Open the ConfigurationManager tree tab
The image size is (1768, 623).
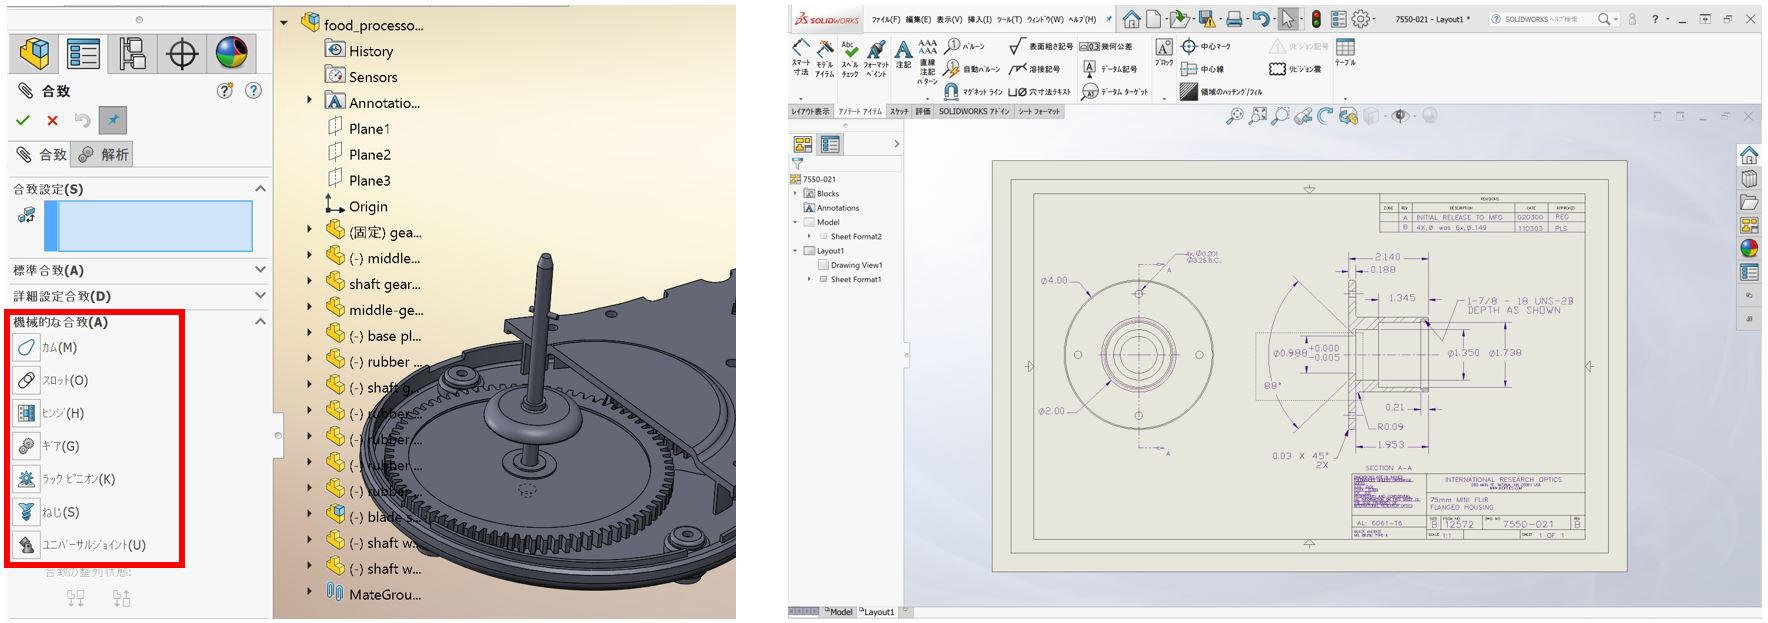pyautogui.click(x=132, y=53)
